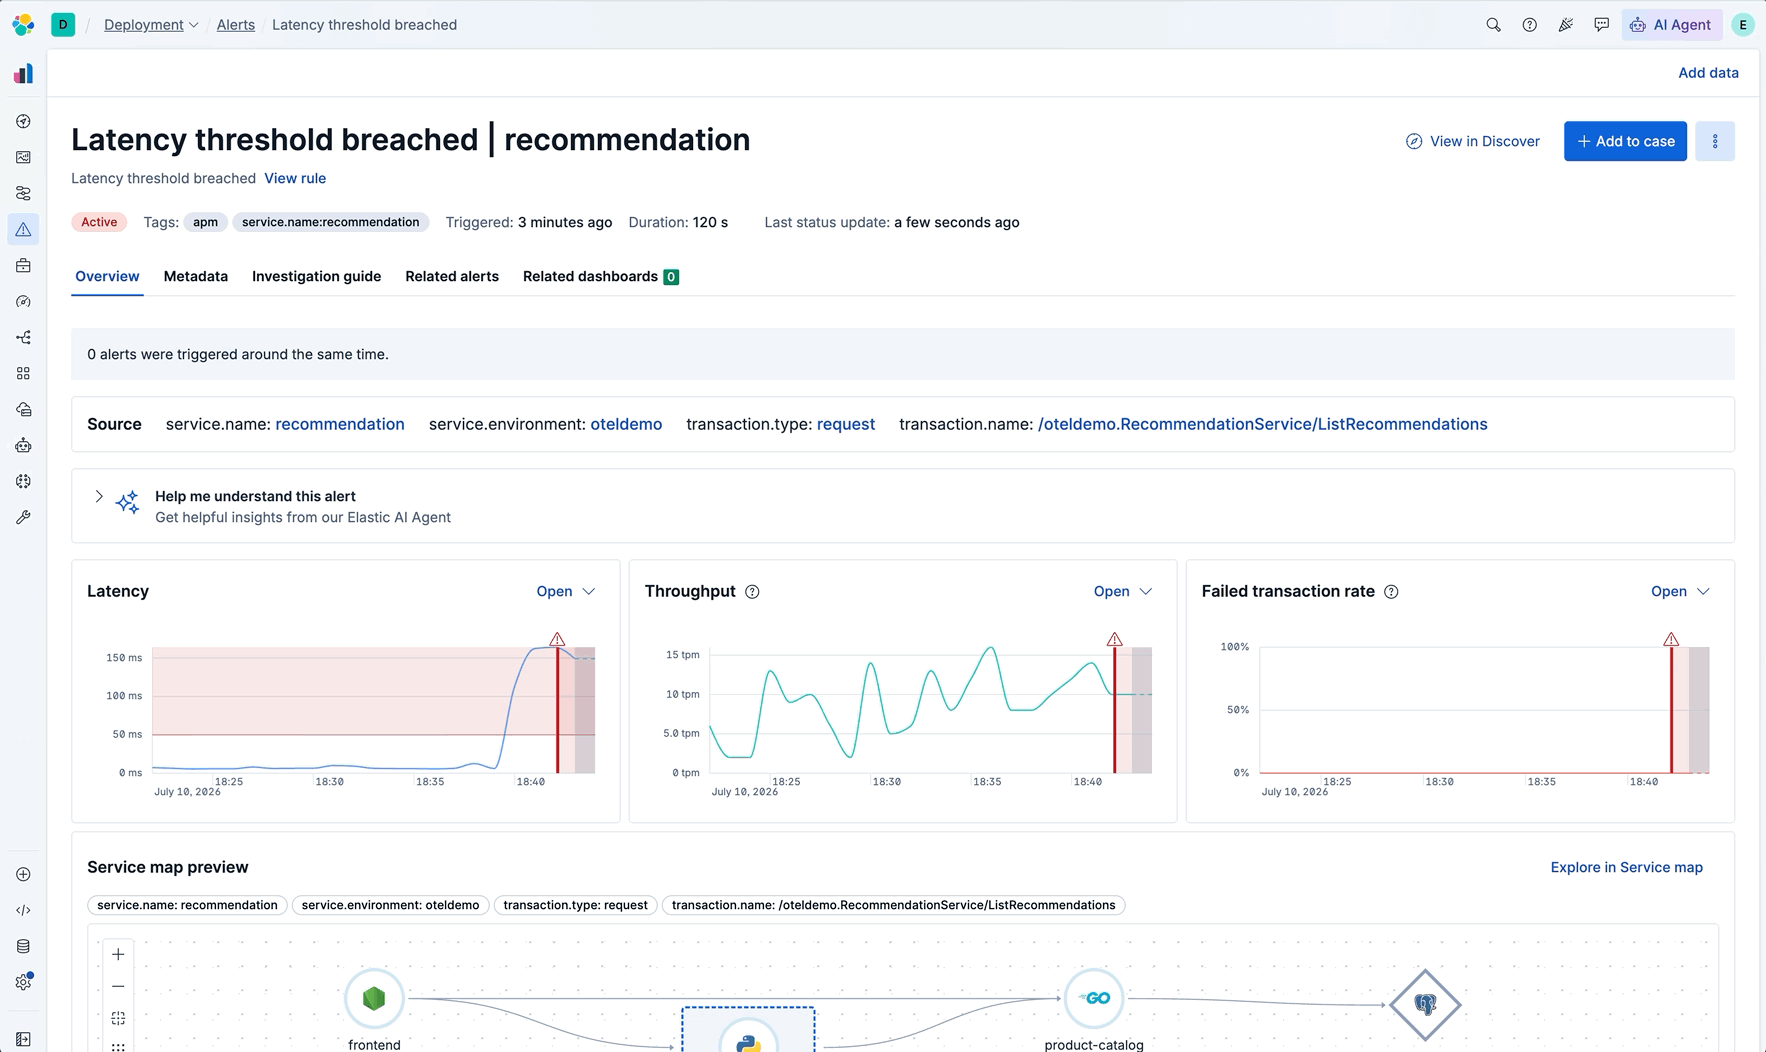Click the ListRecommendations transaction name link

click(1263, 424)
